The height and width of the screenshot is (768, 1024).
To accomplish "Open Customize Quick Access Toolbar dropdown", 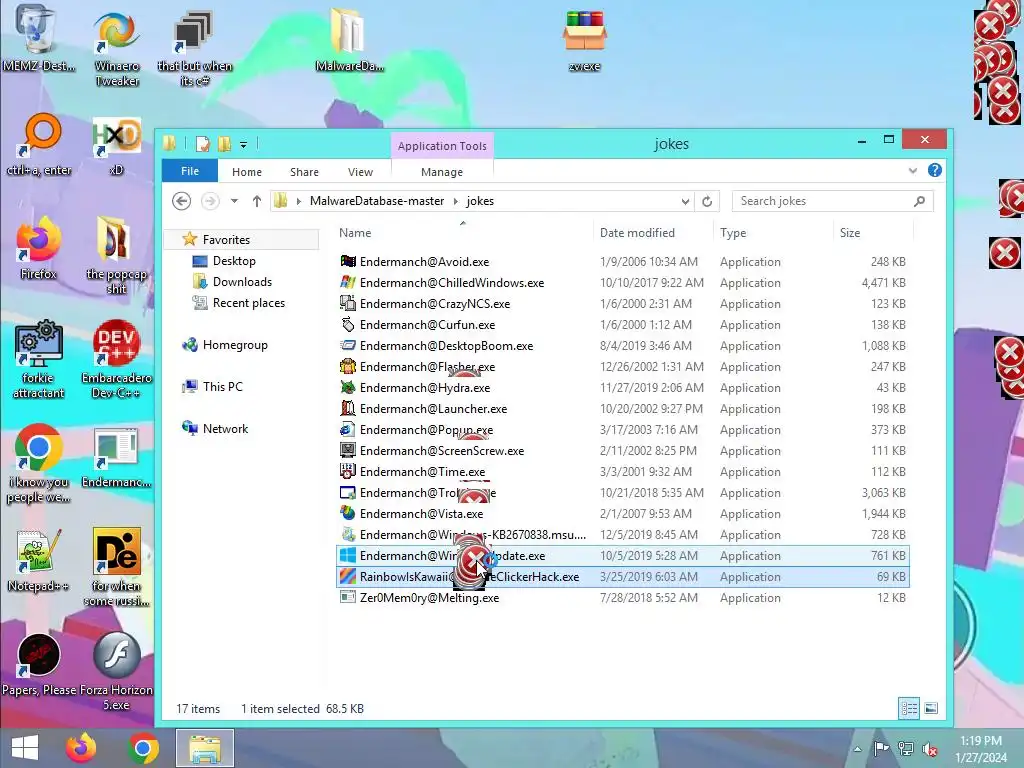I will [243, 144].
